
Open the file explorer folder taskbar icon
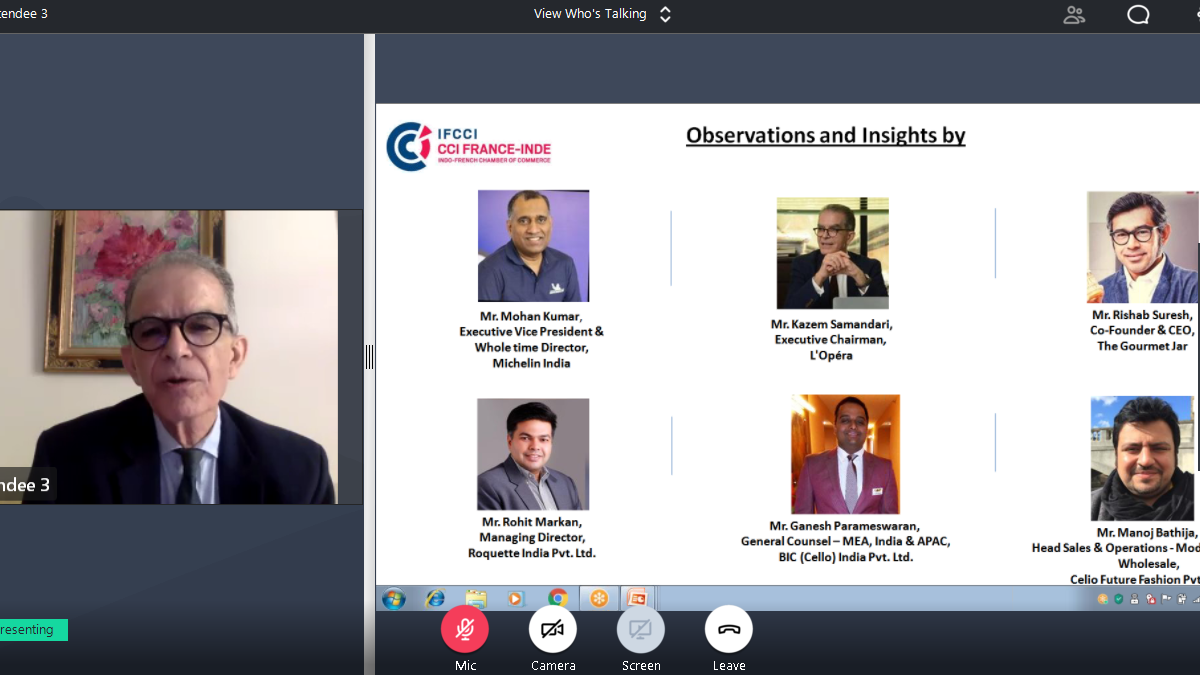coord(476,599)
